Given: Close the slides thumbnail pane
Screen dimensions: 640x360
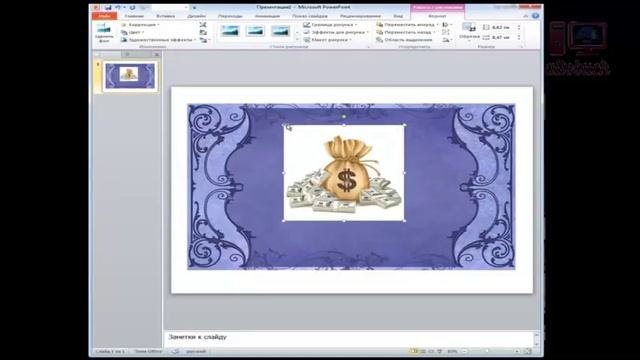Looking at the screenshot, I should click(x=157, y=54).
